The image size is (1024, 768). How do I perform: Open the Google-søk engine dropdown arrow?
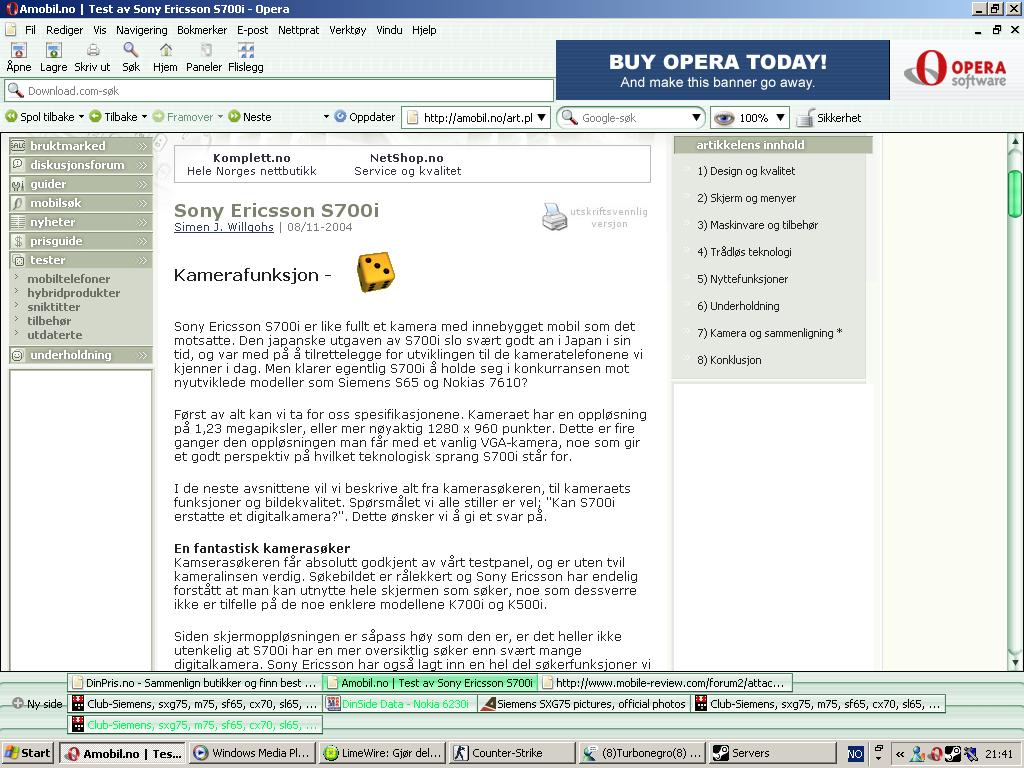pyautogui.click(x=696, y=118)
